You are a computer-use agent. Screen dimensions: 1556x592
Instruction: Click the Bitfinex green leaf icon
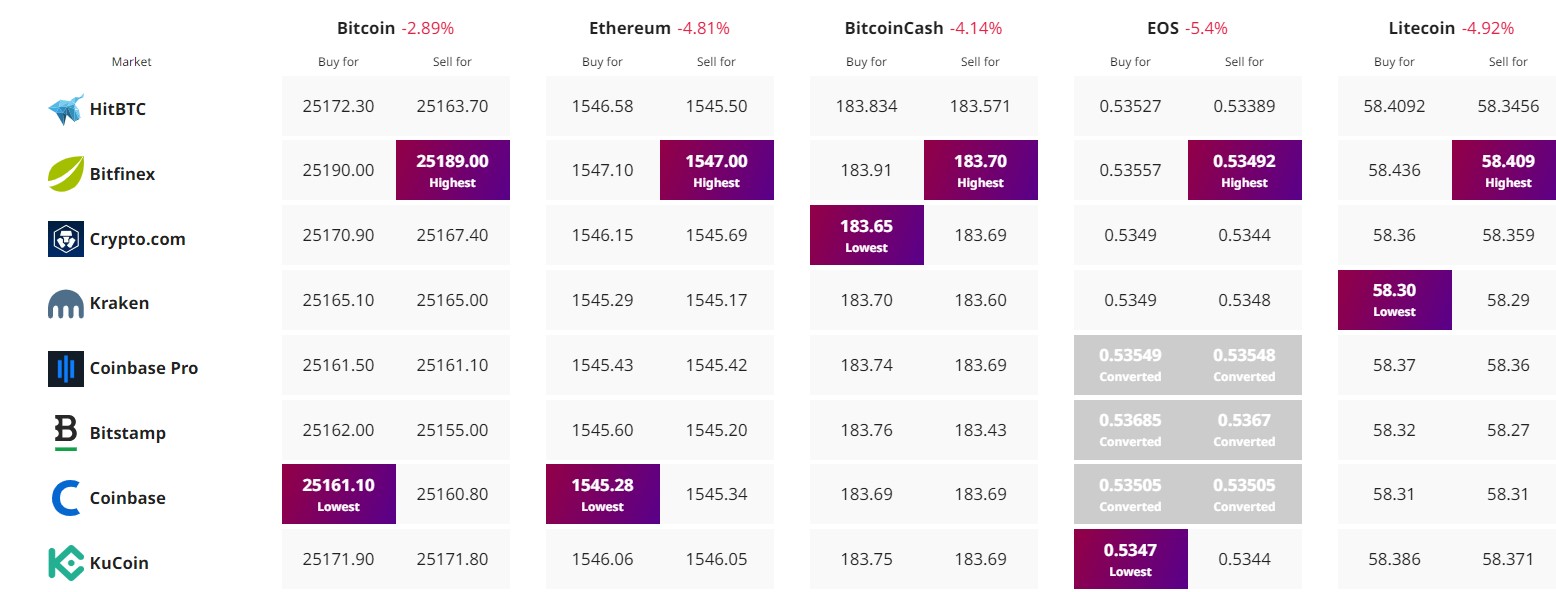(66, 174)
